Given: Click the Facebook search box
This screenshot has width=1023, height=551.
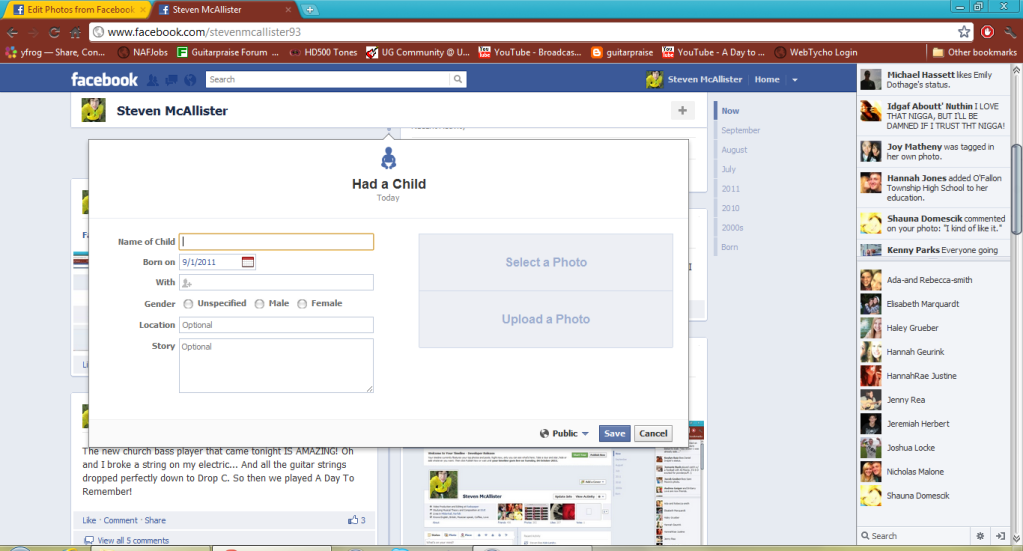Looking at the screenshot, I should [328, 80].
